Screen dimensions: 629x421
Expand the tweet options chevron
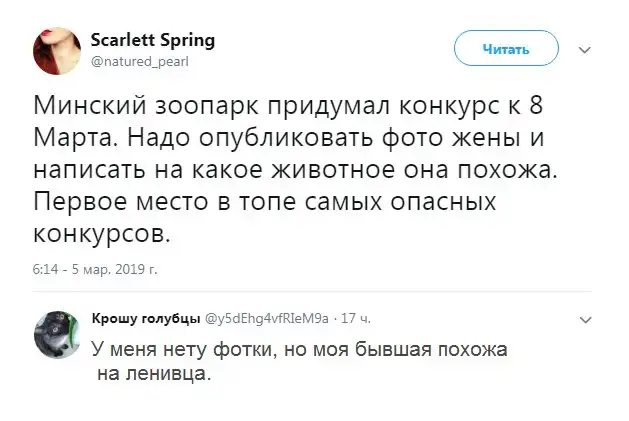(586, 48)
